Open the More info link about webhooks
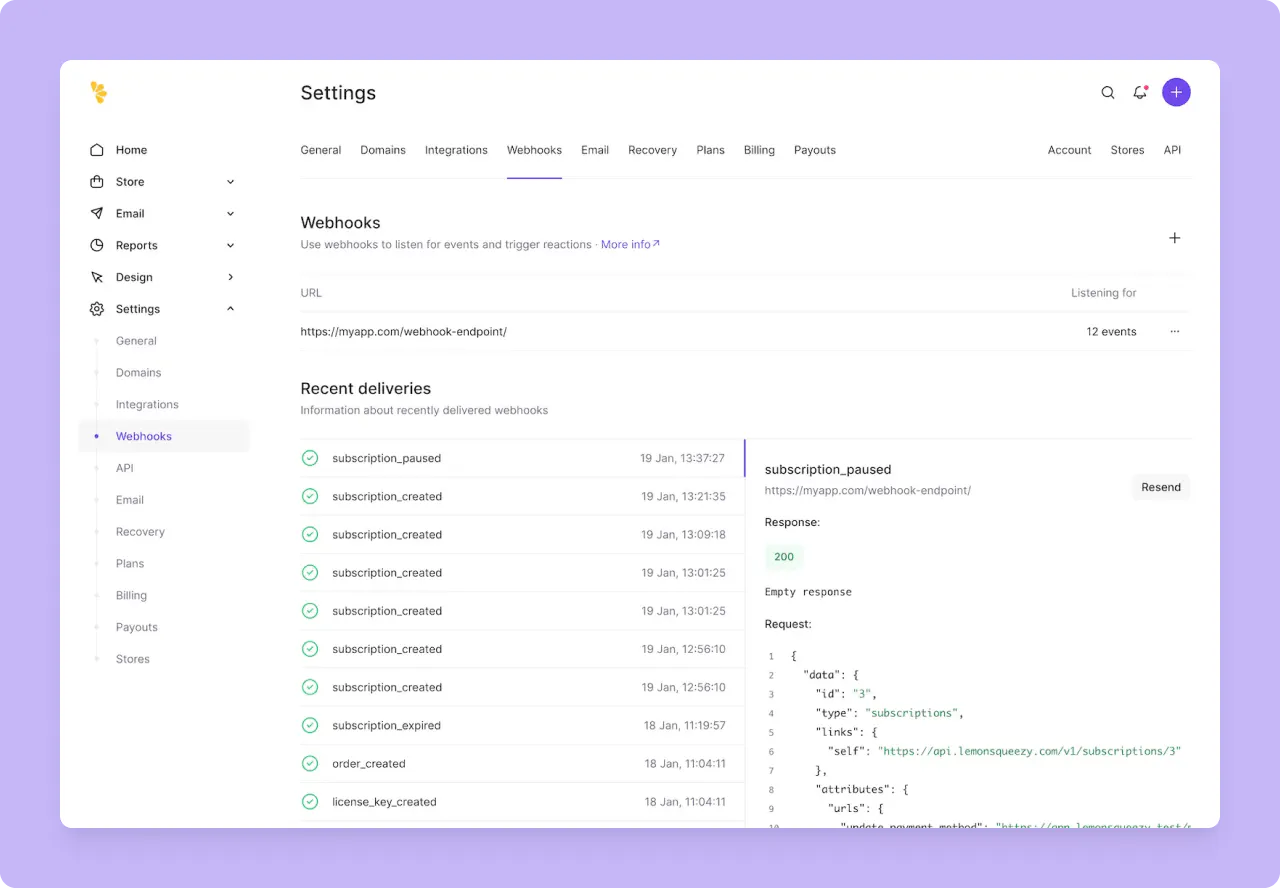The image size is (1280, 888). point(627,244)
